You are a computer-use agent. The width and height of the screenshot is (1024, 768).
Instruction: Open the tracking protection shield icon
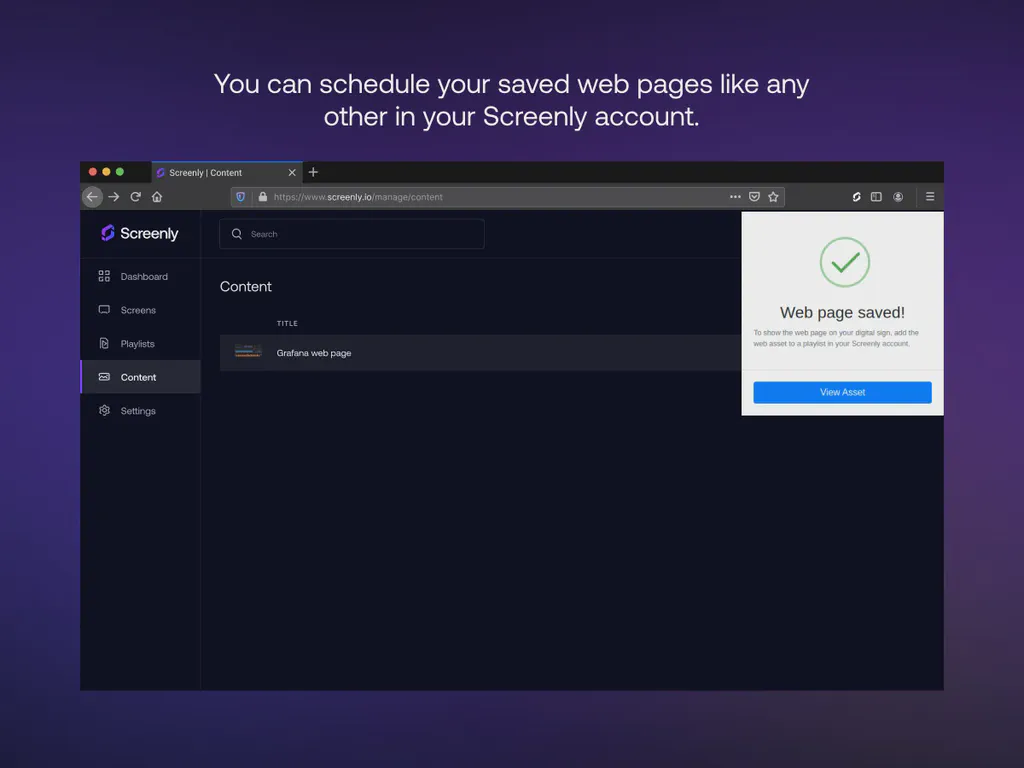tap(240, 197)
